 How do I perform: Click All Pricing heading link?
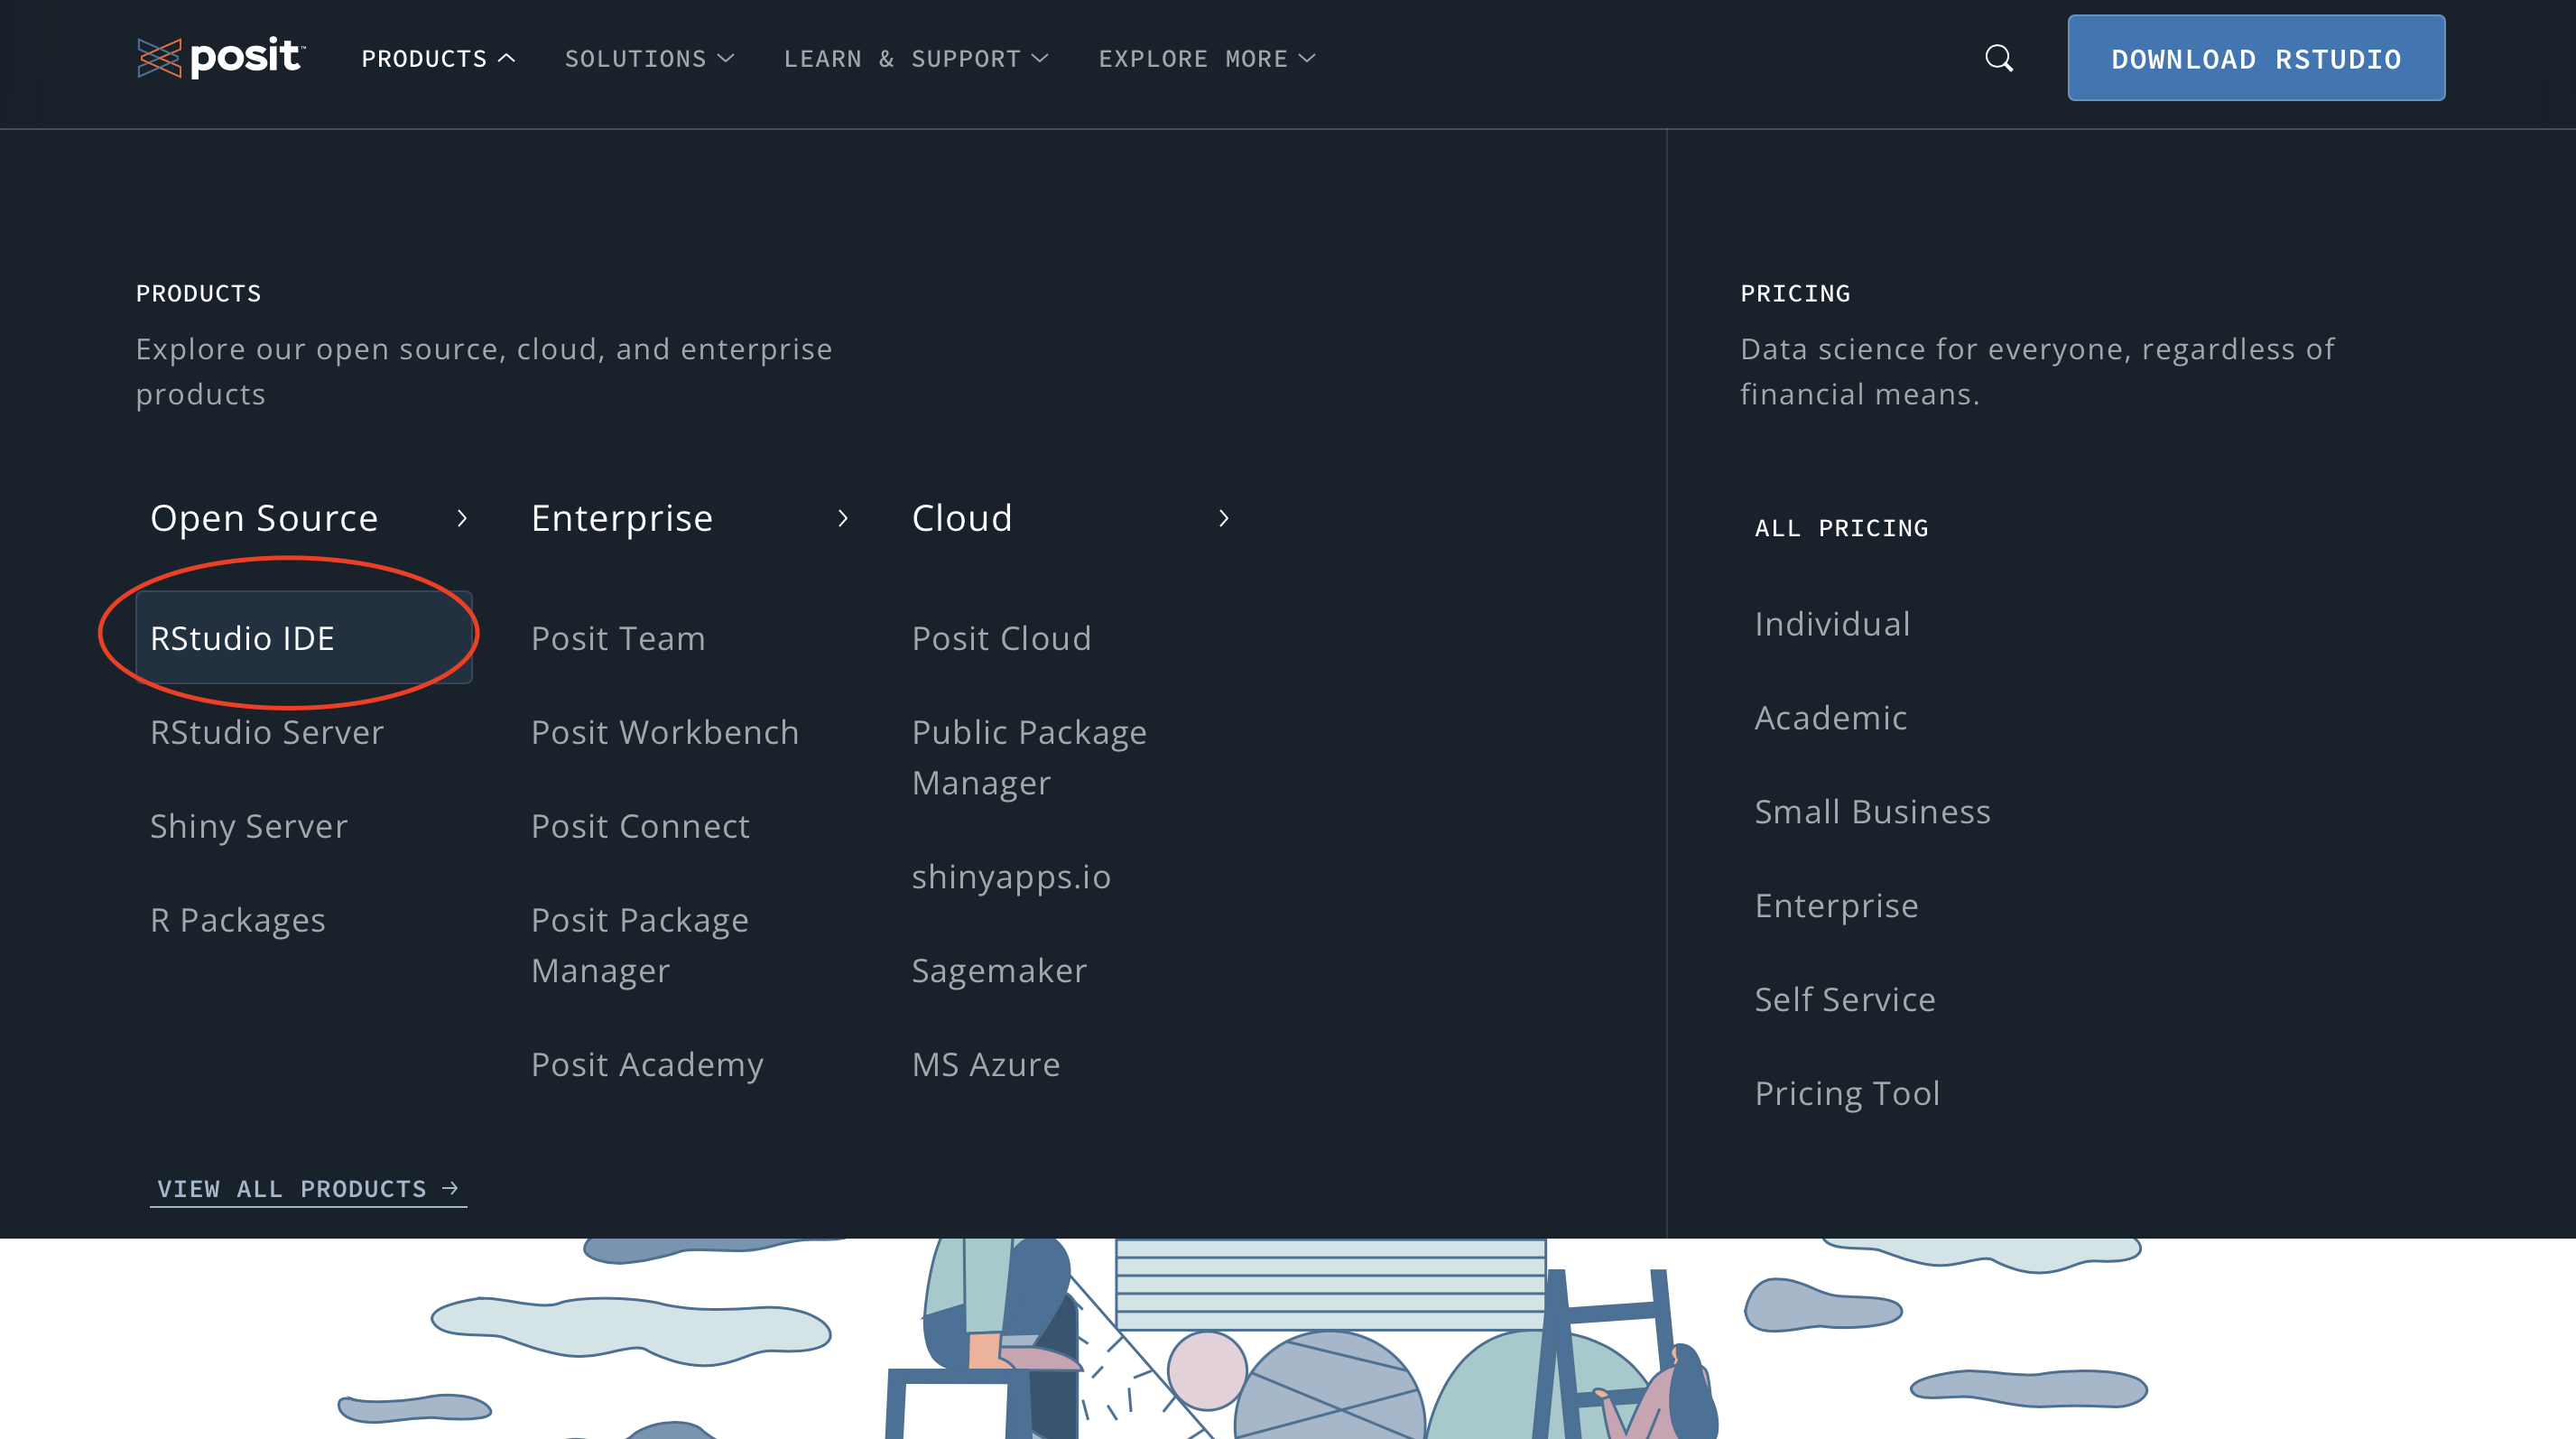coord(1840,528)
